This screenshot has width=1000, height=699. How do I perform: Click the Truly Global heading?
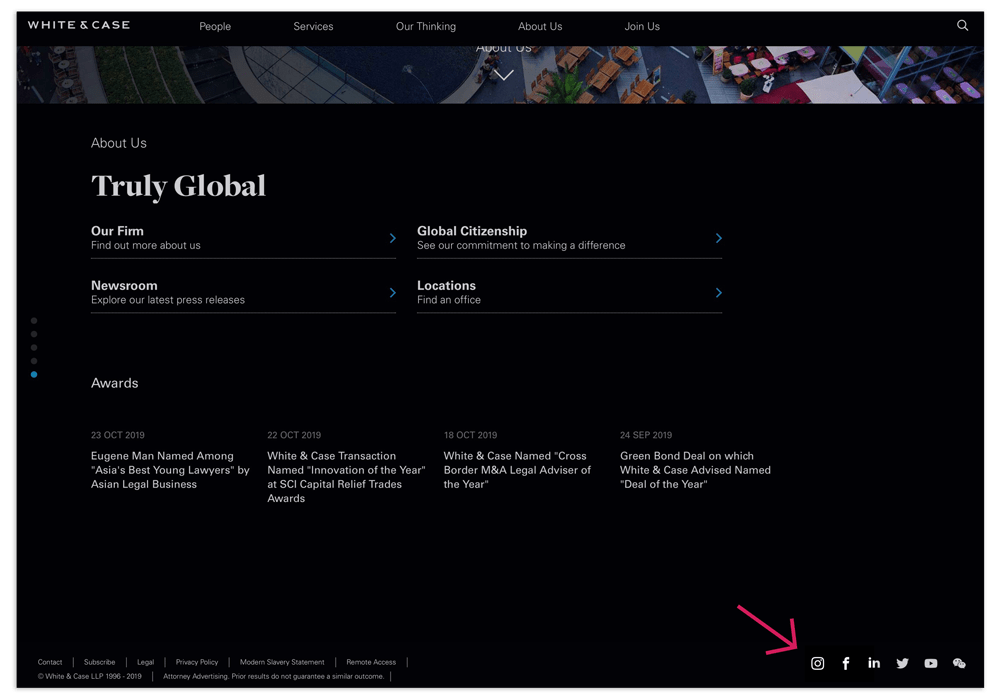tap(178, 186)
